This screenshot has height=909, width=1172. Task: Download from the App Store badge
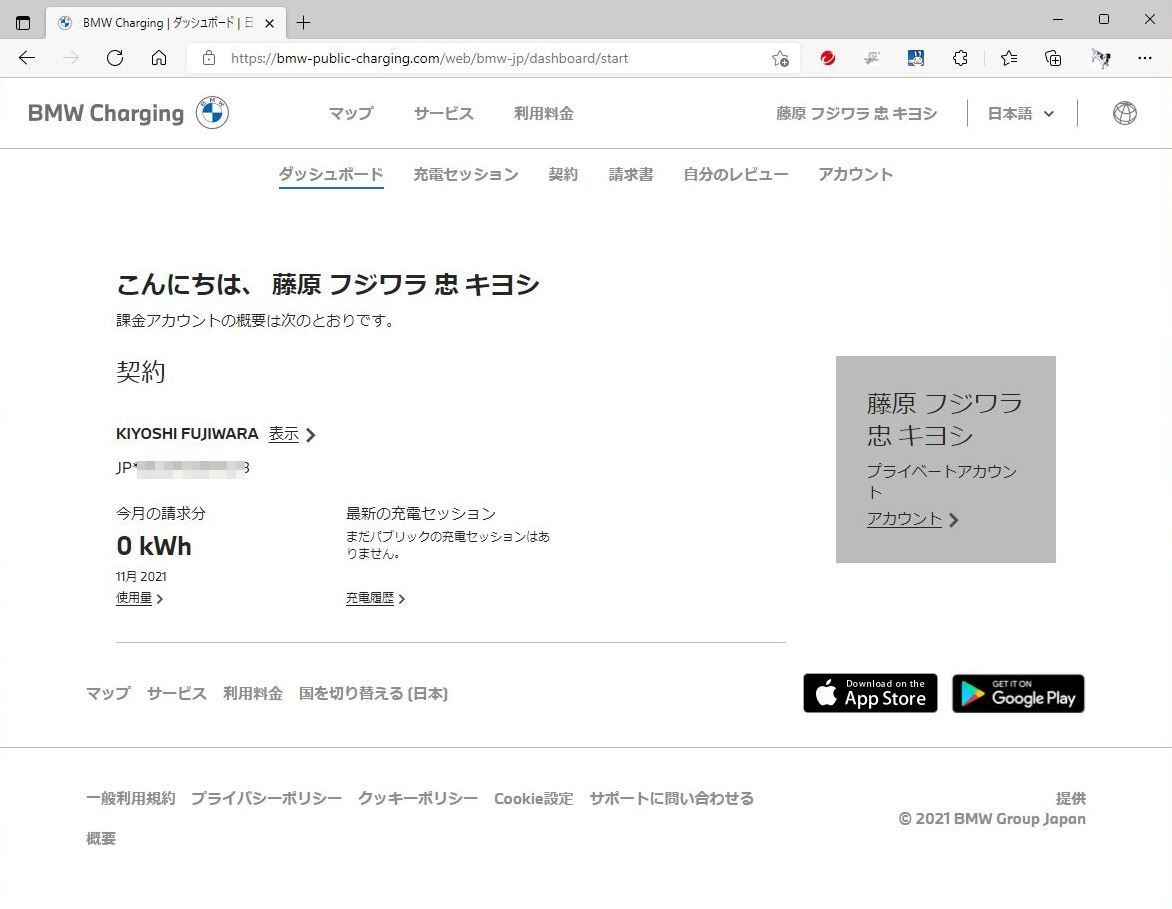tap(870, 693)
